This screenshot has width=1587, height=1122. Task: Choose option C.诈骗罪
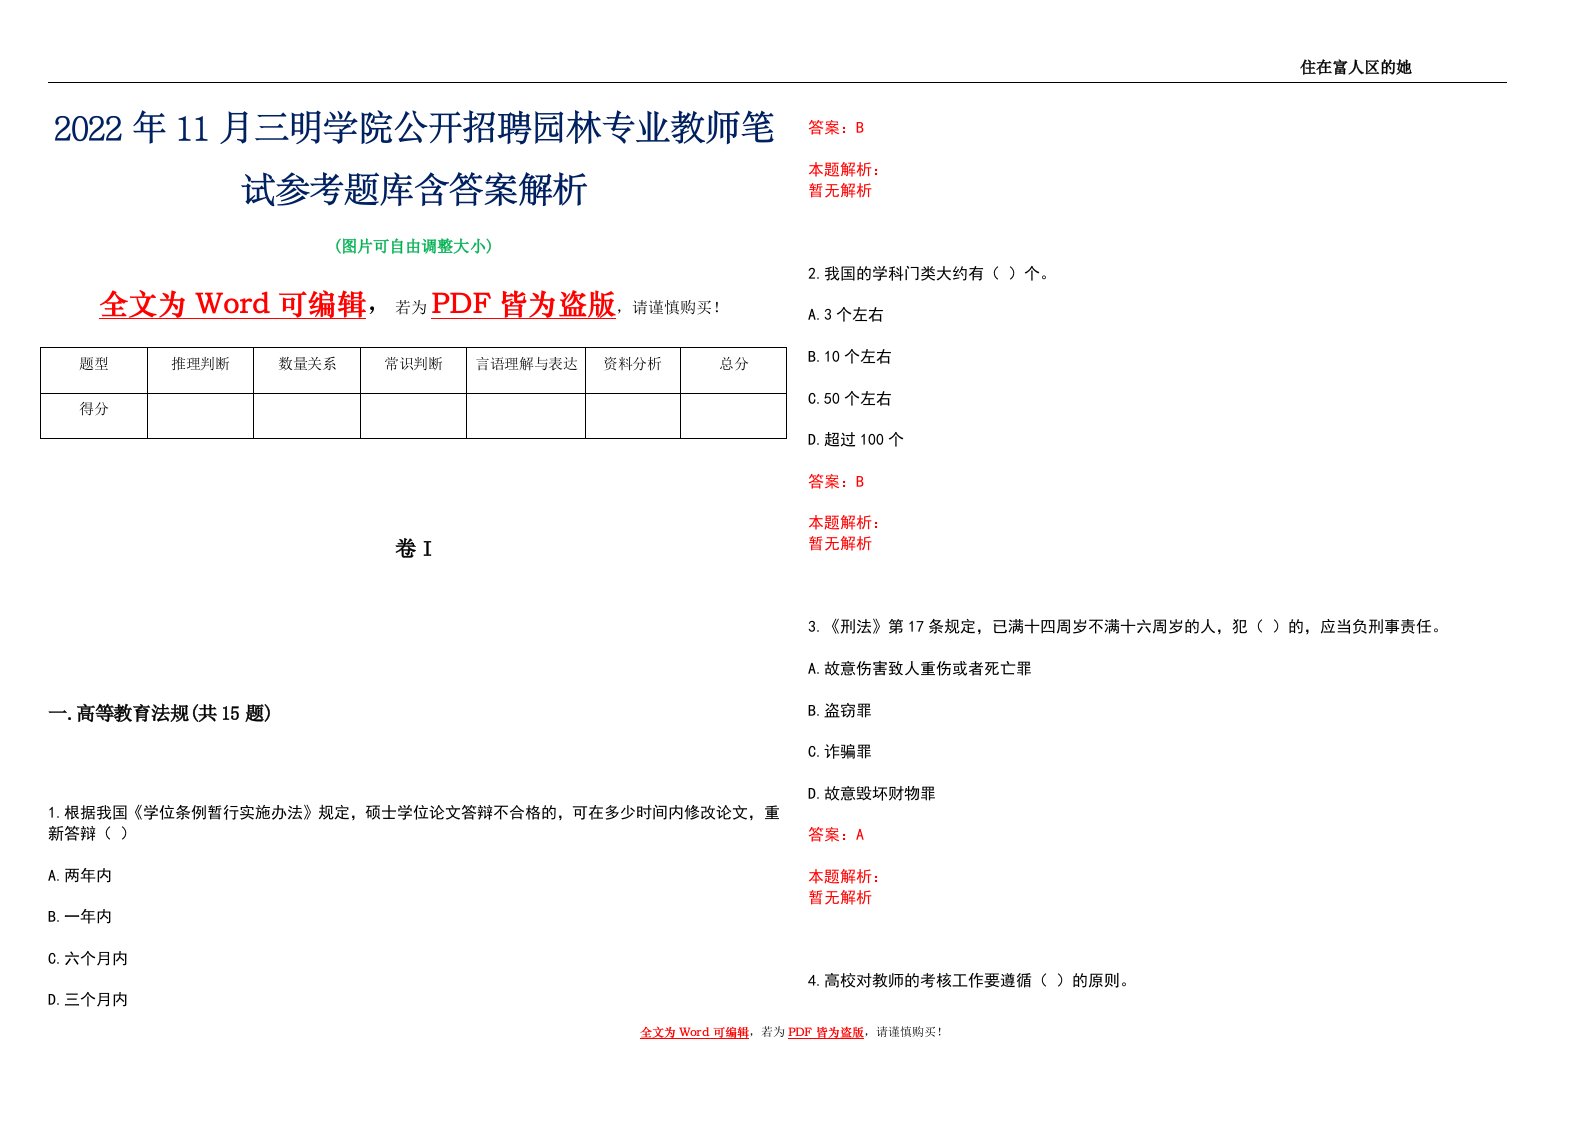[840, 752]
